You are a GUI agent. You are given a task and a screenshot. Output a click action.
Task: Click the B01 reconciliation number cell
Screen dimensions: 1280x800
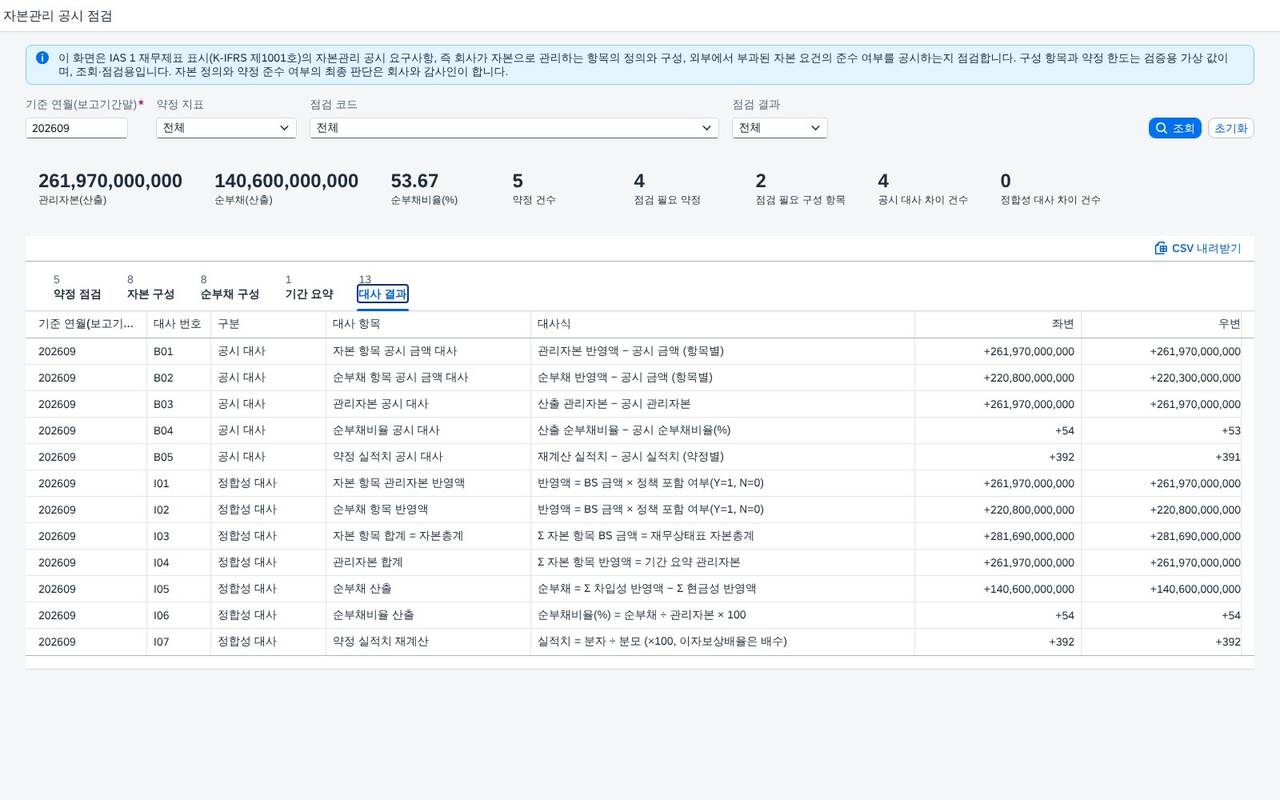point(178,351)
